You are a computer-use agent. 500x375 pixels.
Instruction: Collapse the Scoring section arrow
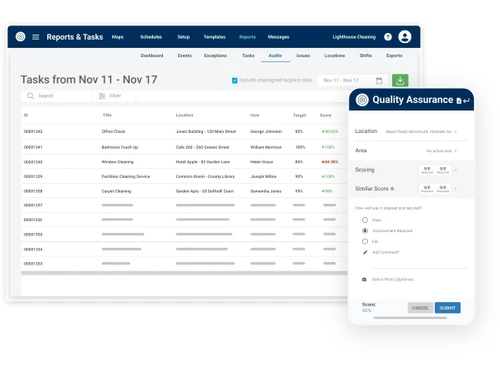[x=456, y=170]
